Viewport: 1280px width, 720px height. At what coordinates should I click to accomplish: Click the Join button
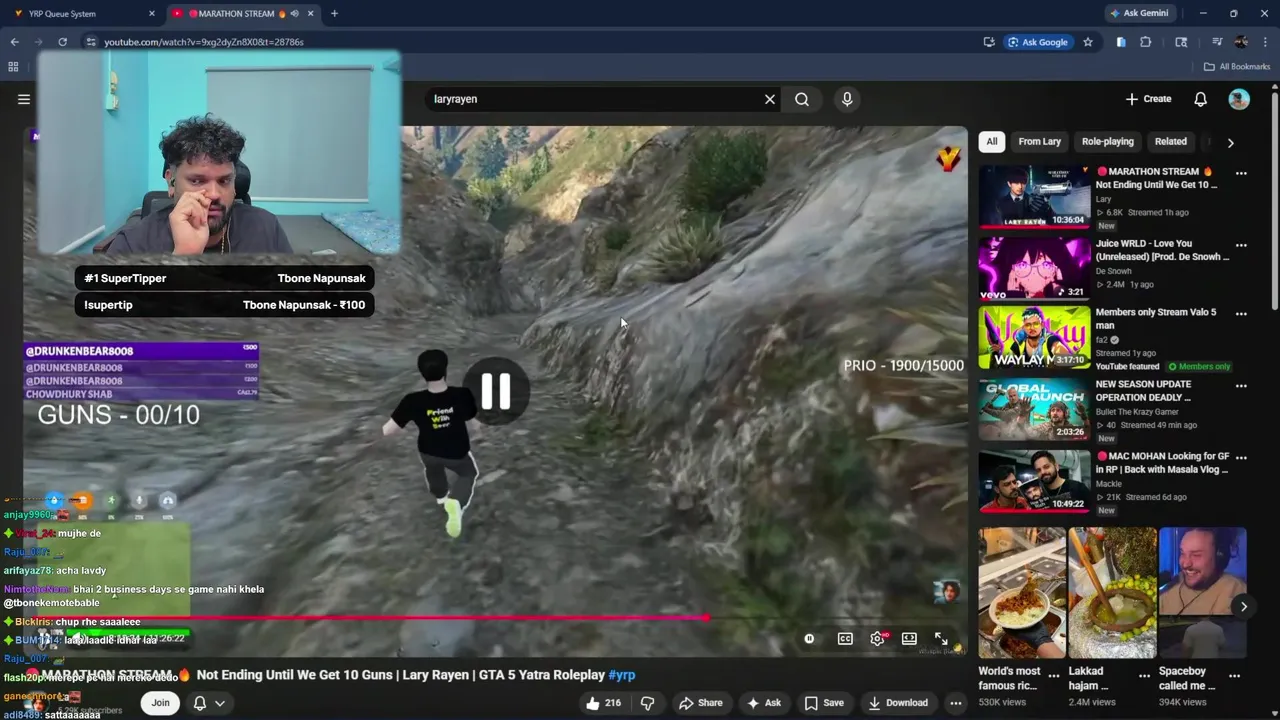tap(160, 703)
